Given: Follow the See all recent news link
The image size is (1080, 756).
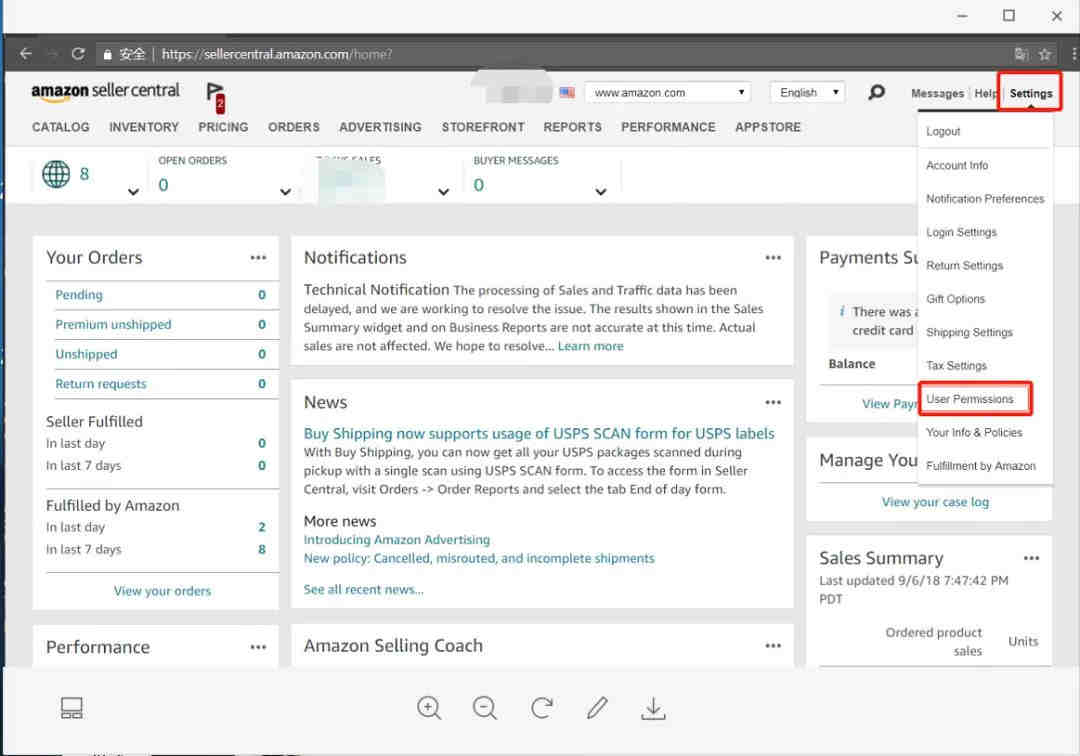Looking at the screenshot, I should (x=363, y=590).
